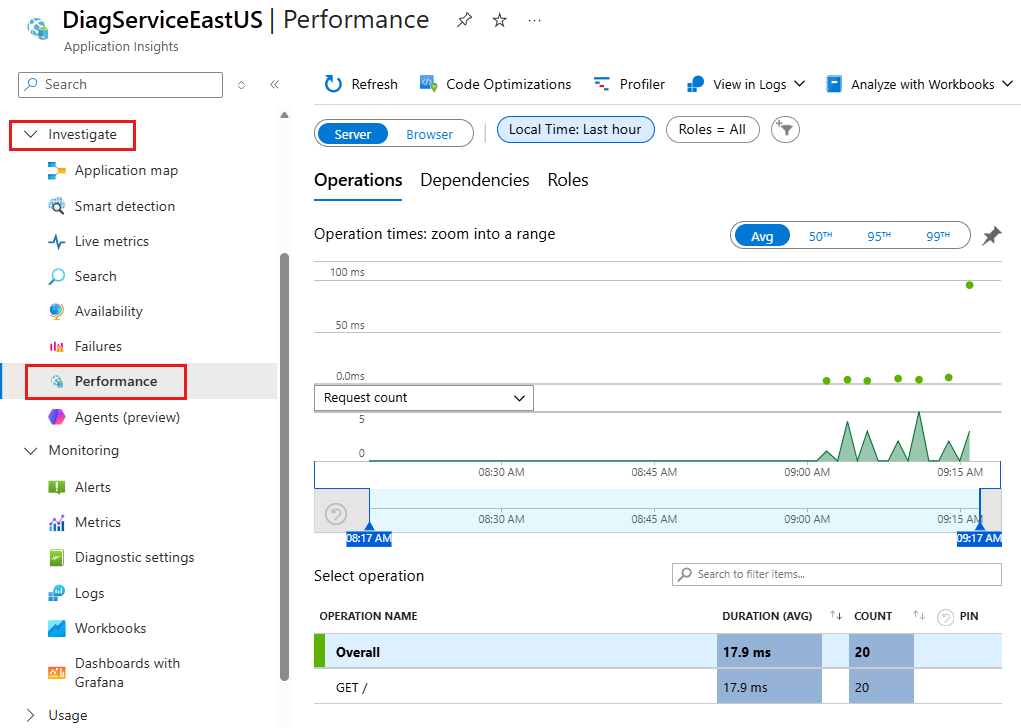Open Live metrics in the sidebar

point(111,242)
